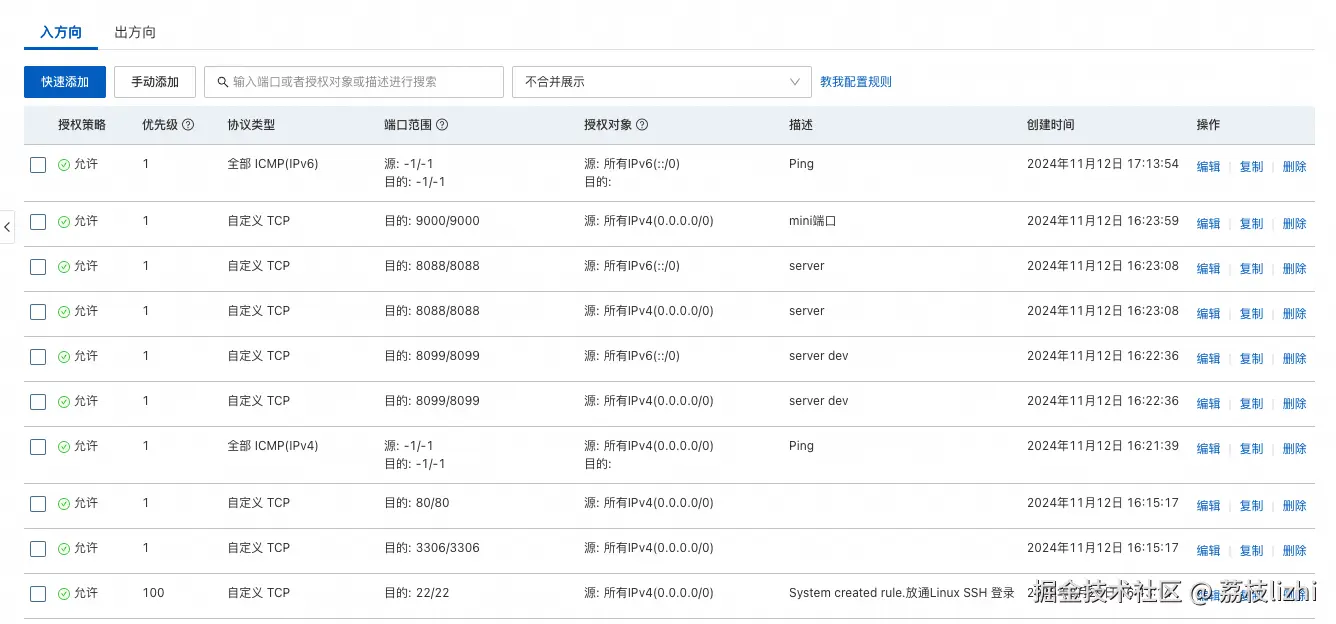1336x624 pixels.
Task: Open the 不合并展示 dropdown
Action: (x=661, y=82)
